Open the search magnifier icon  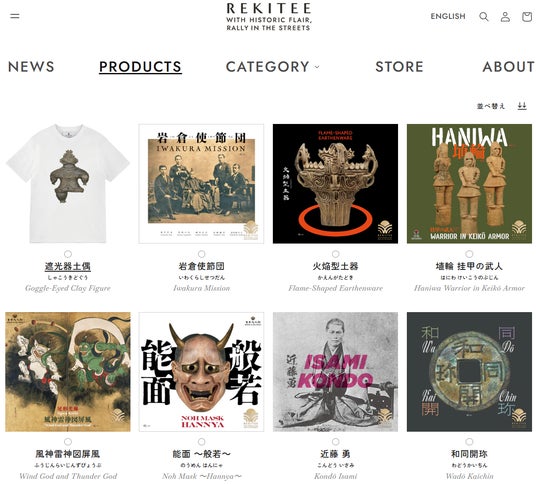[484, 16]
